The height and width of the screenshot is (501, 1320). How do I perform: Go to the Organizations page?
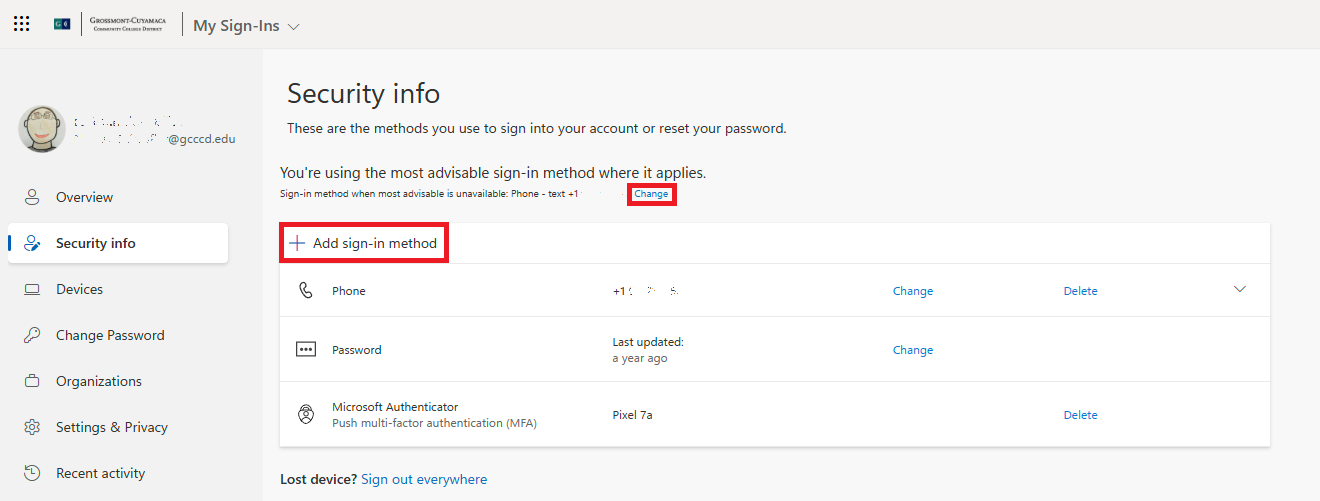[x=98, y=381]
